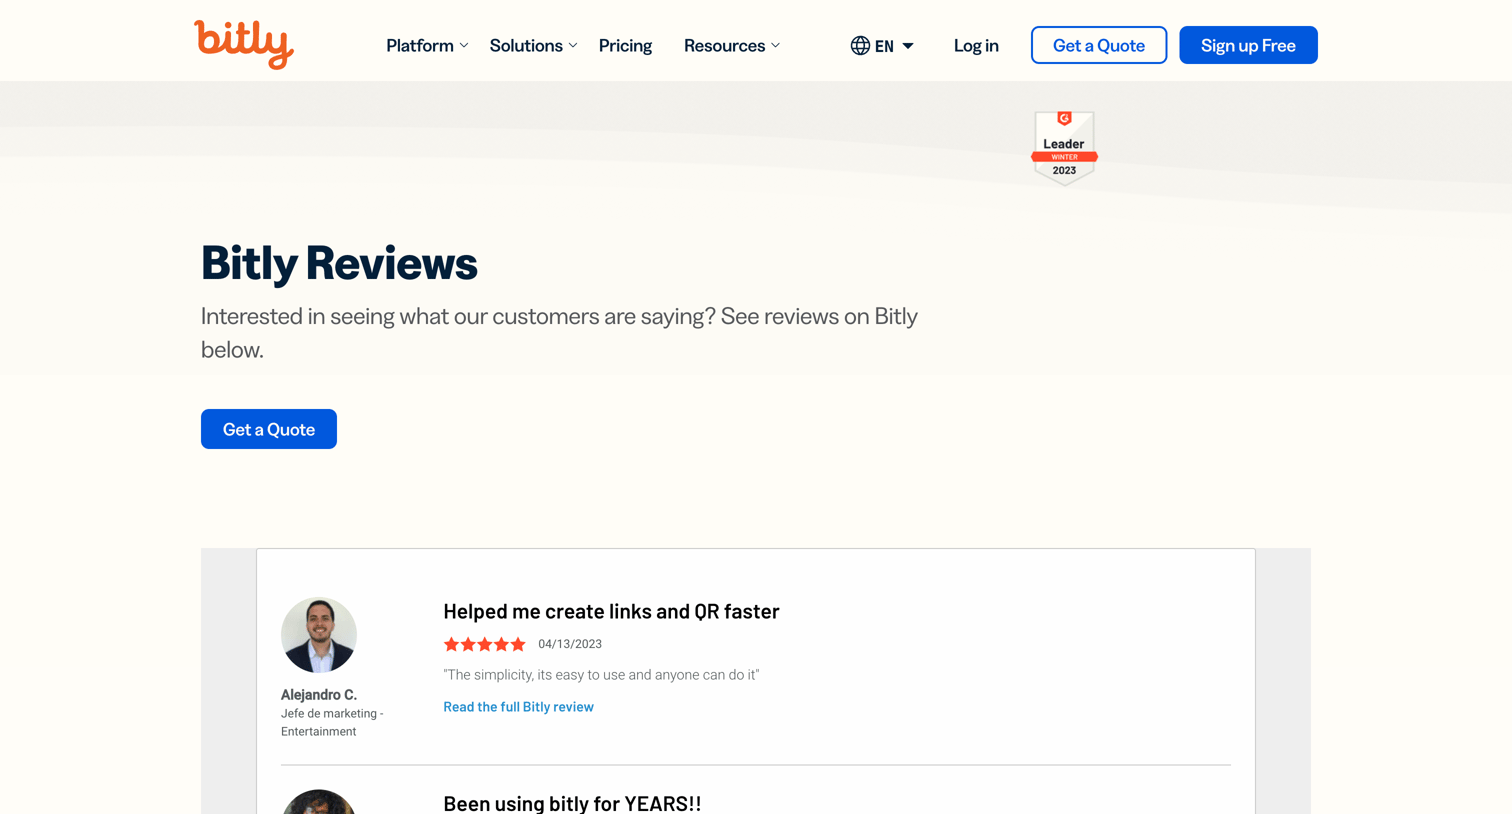Open the EN language dropdown arrow
1512x814 pixels.
908,46
